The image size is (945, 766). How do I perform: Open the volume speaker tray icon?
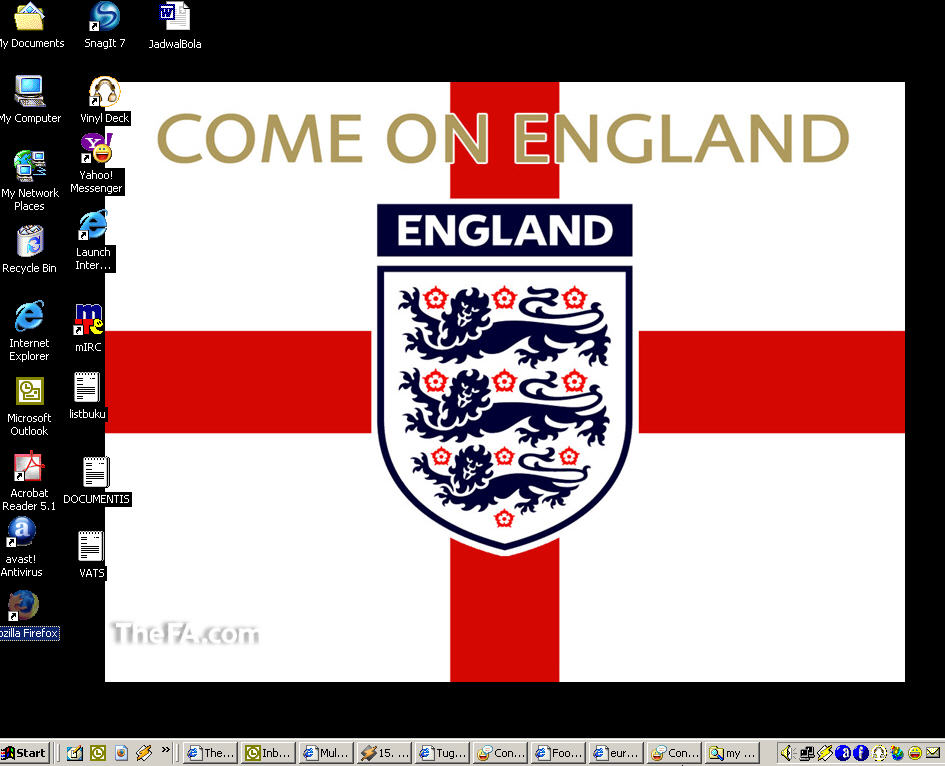[x=788, y=753]
